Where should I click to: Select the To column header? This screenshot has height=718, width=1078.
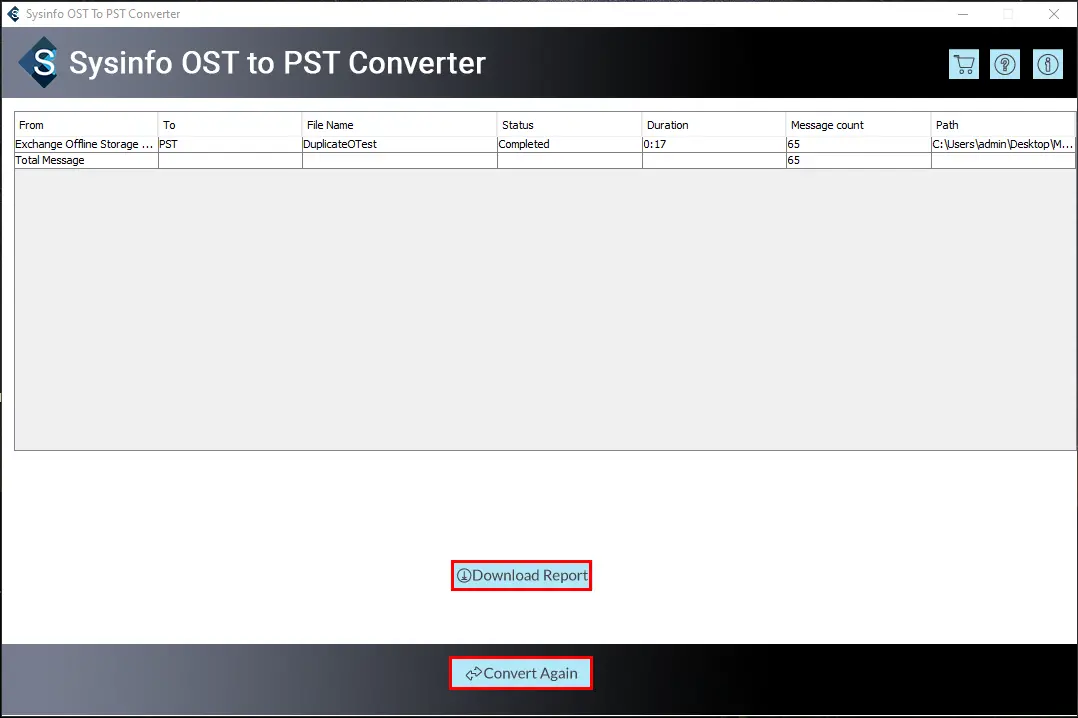[230, 124]
